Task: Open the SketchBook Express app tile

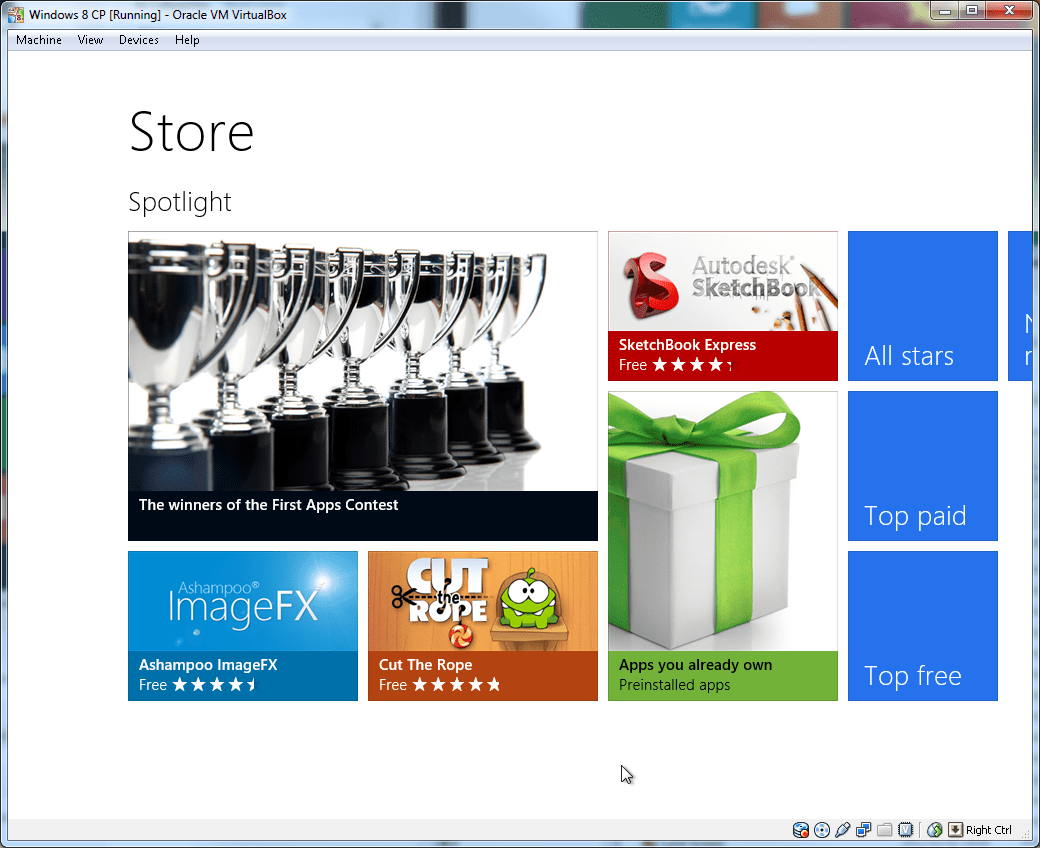Action: coord(723,306)
